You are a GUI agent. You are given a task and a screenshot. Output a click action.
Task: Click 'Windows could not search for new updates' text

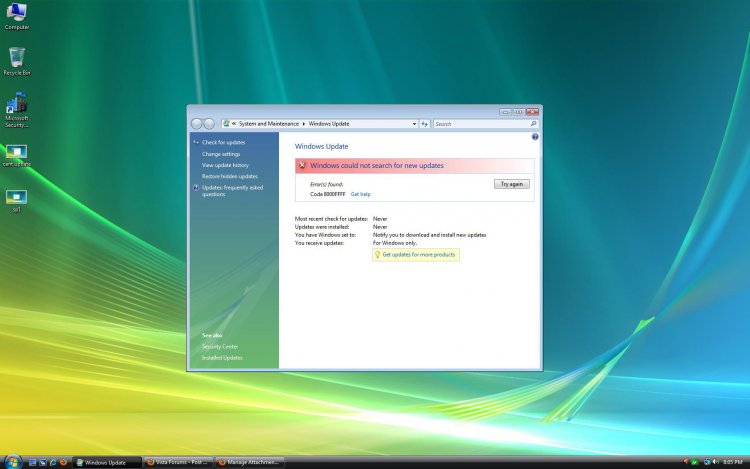pos(377,165)
